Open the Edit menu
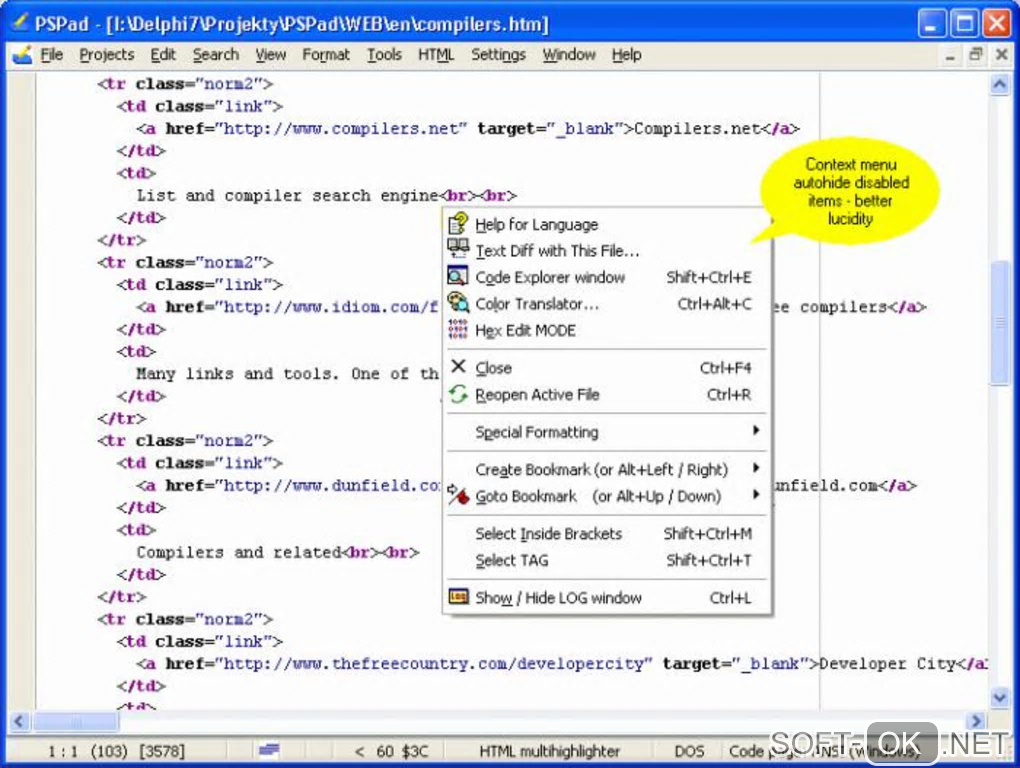This screenshot has height=768, width=1020. point(163,55)
